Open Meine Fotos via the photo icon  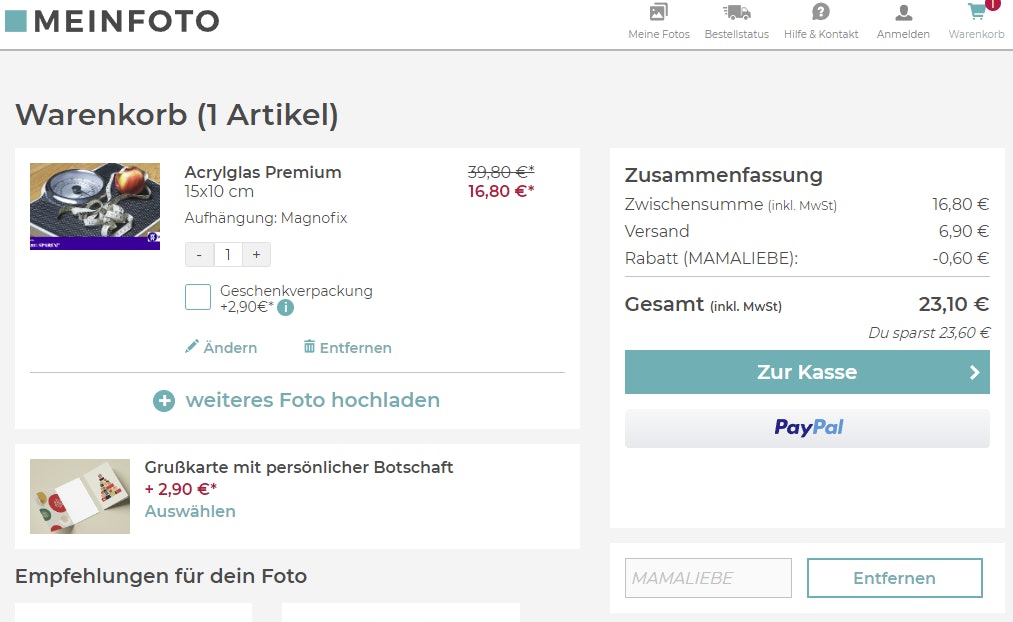(657, 14)
